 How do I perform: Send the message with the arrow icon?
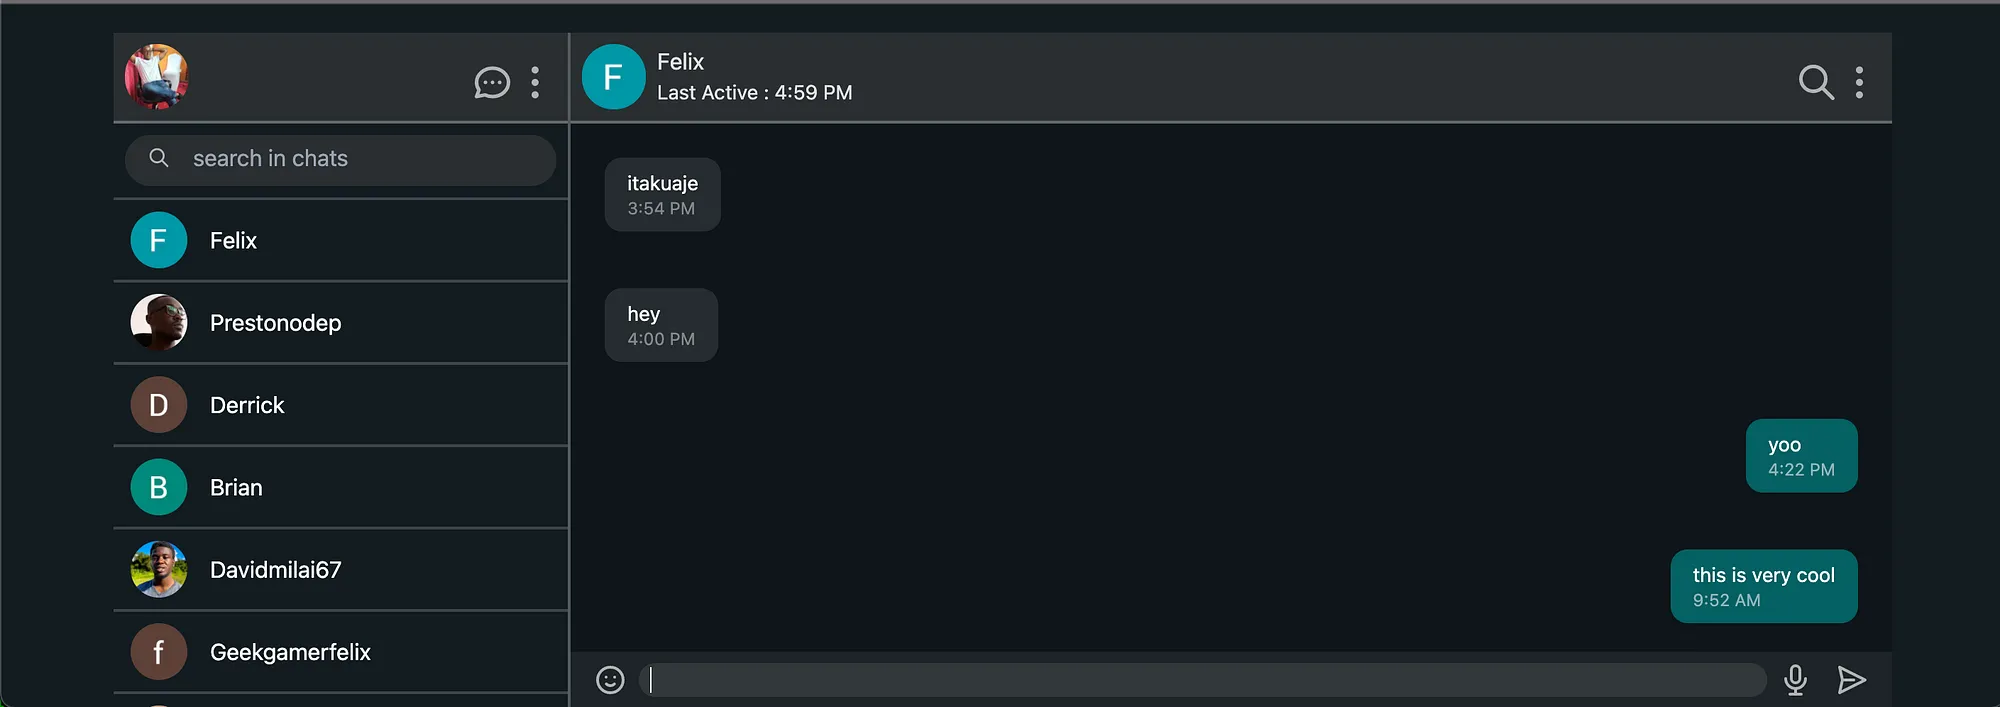click(1851, 680)
